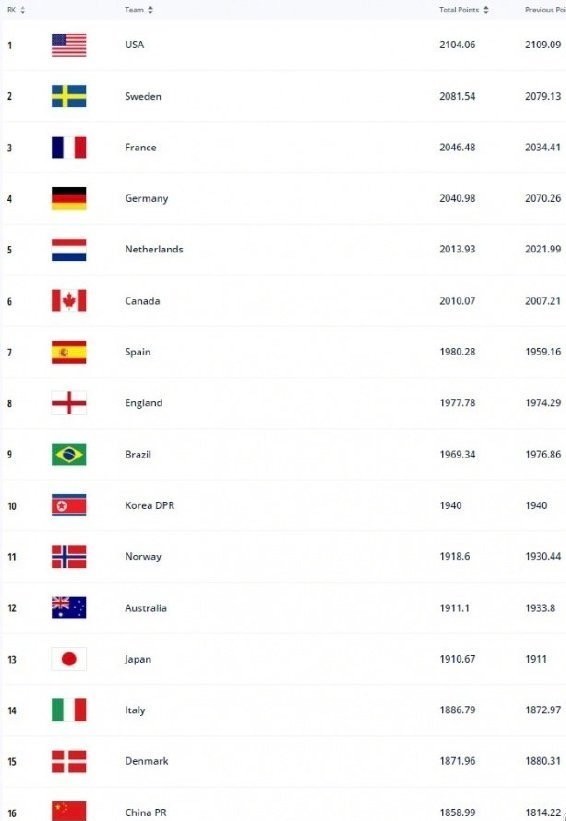Open the Germany team link
Screen dimensions: 566x821
point(147,199)
